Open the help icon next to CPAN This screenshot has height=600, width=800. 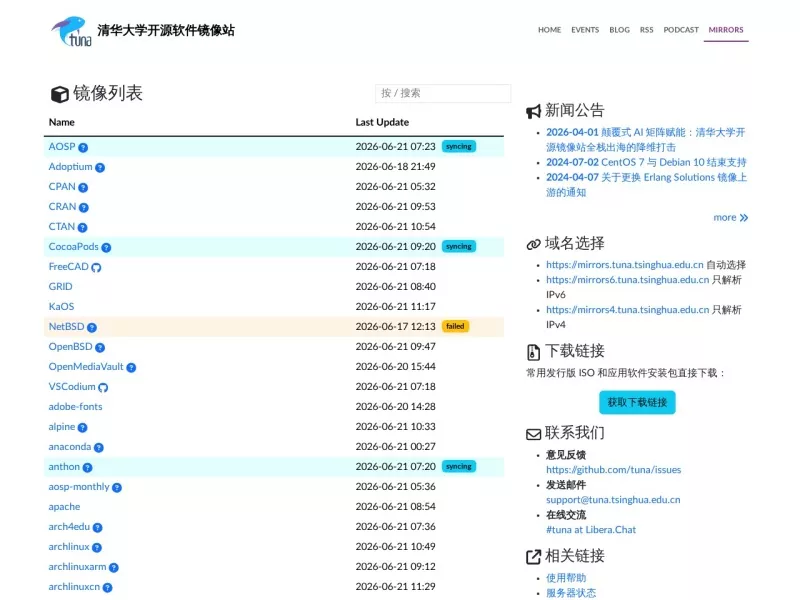point(83,187)
